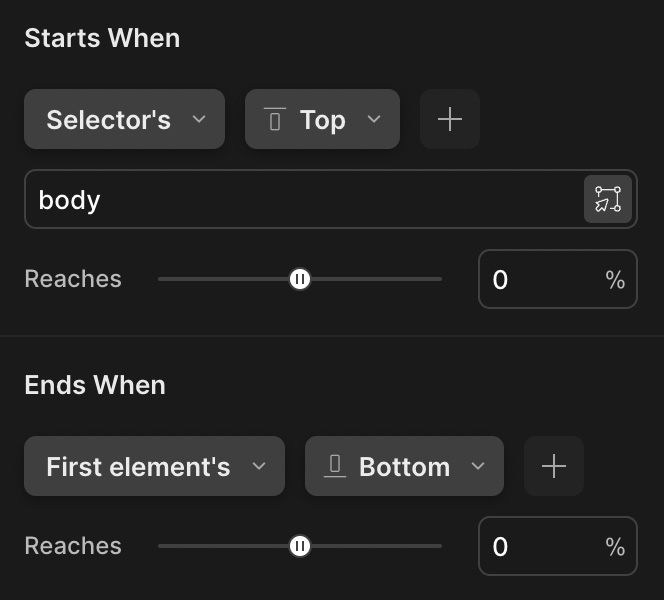Screen dimensions: 664x600
Task: Open the Bottom edge dropdown
Action: click(x=404, y=466)
